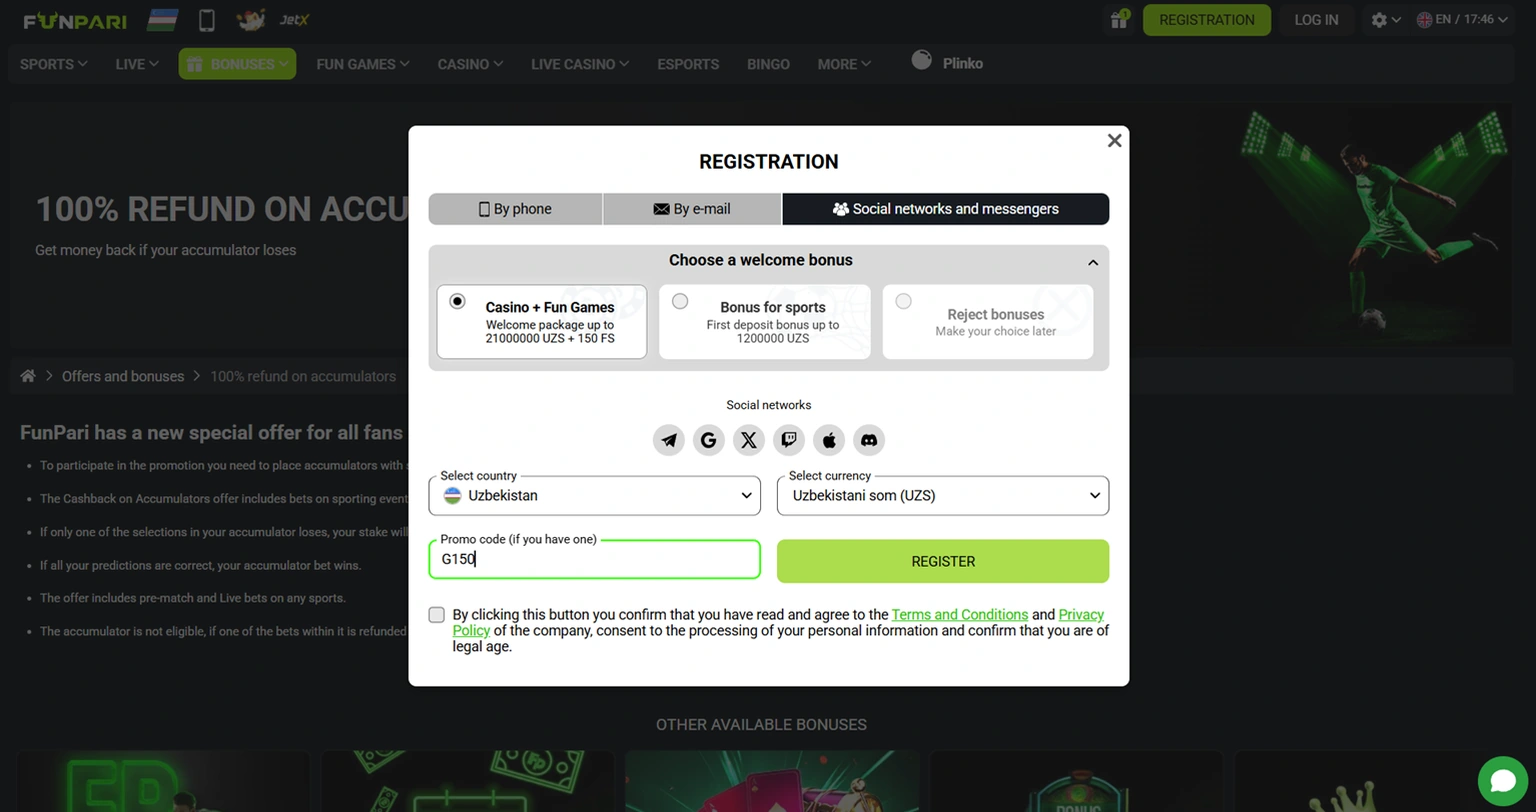This screenshot has width=1536, height=812.
Task: Go to Esports section
Action: coord(688,64)
